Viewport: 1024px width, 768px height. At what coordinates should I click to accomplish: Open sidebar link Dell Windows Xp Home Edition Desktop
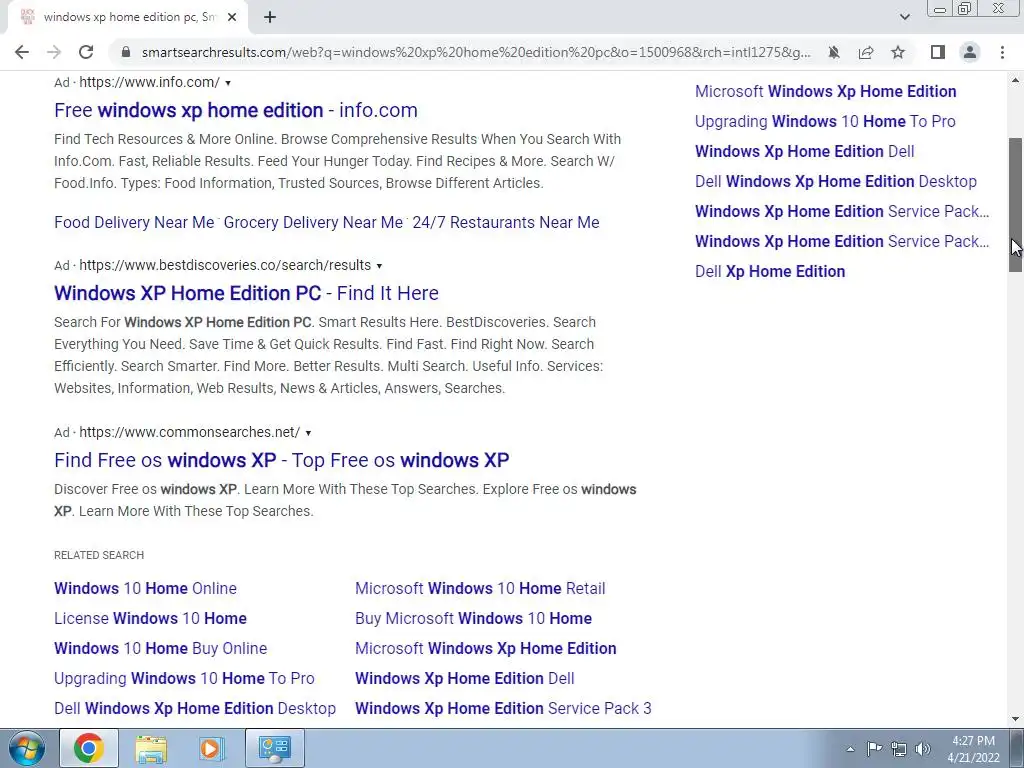point(836,182)
